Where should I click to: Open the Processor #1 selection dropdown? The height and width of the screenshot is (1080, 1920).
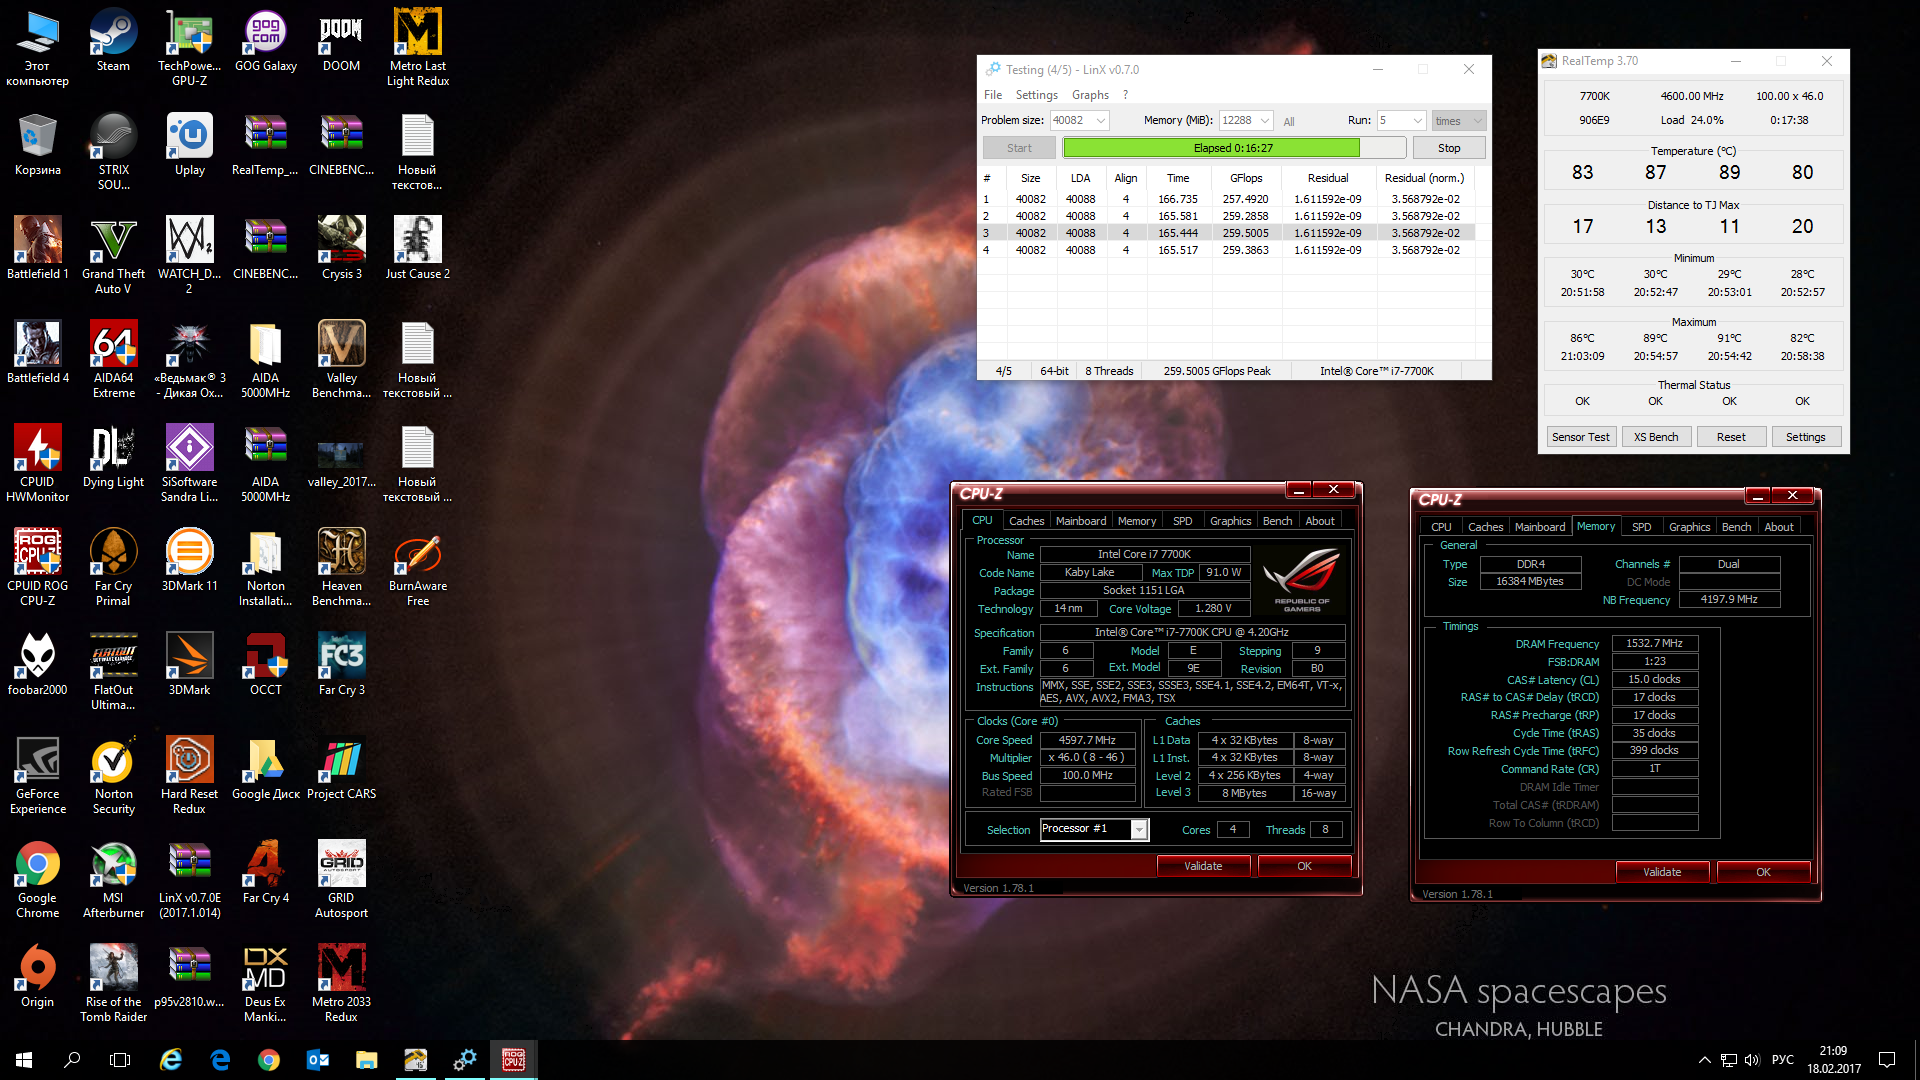(1138, 829)
